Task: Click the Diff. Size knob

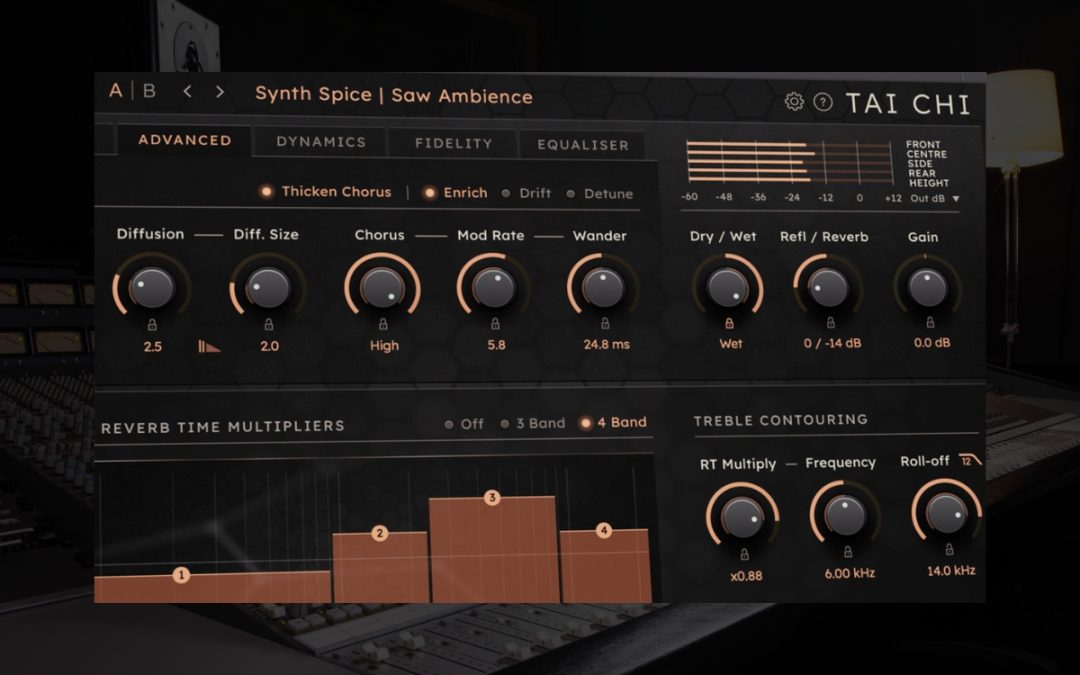Action: click(x=268, y=287)
